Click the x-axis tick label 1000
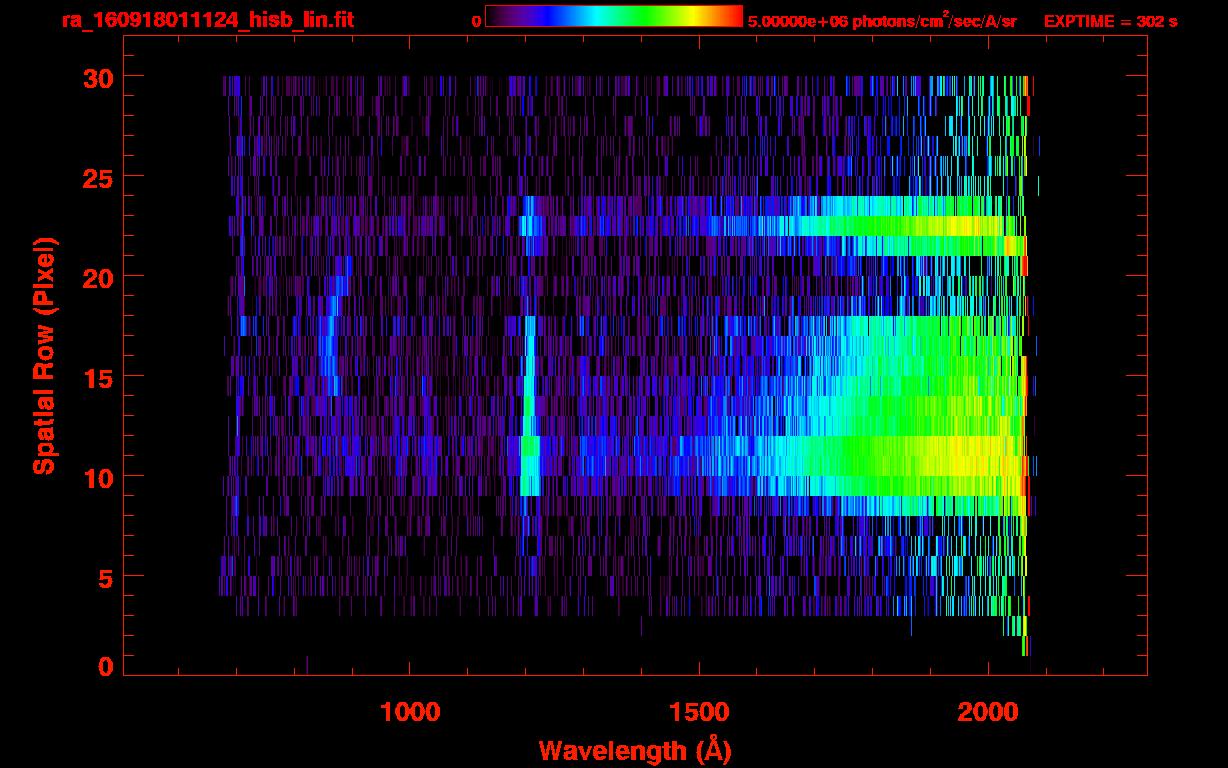1228x768 pixels. click(410, 712)
